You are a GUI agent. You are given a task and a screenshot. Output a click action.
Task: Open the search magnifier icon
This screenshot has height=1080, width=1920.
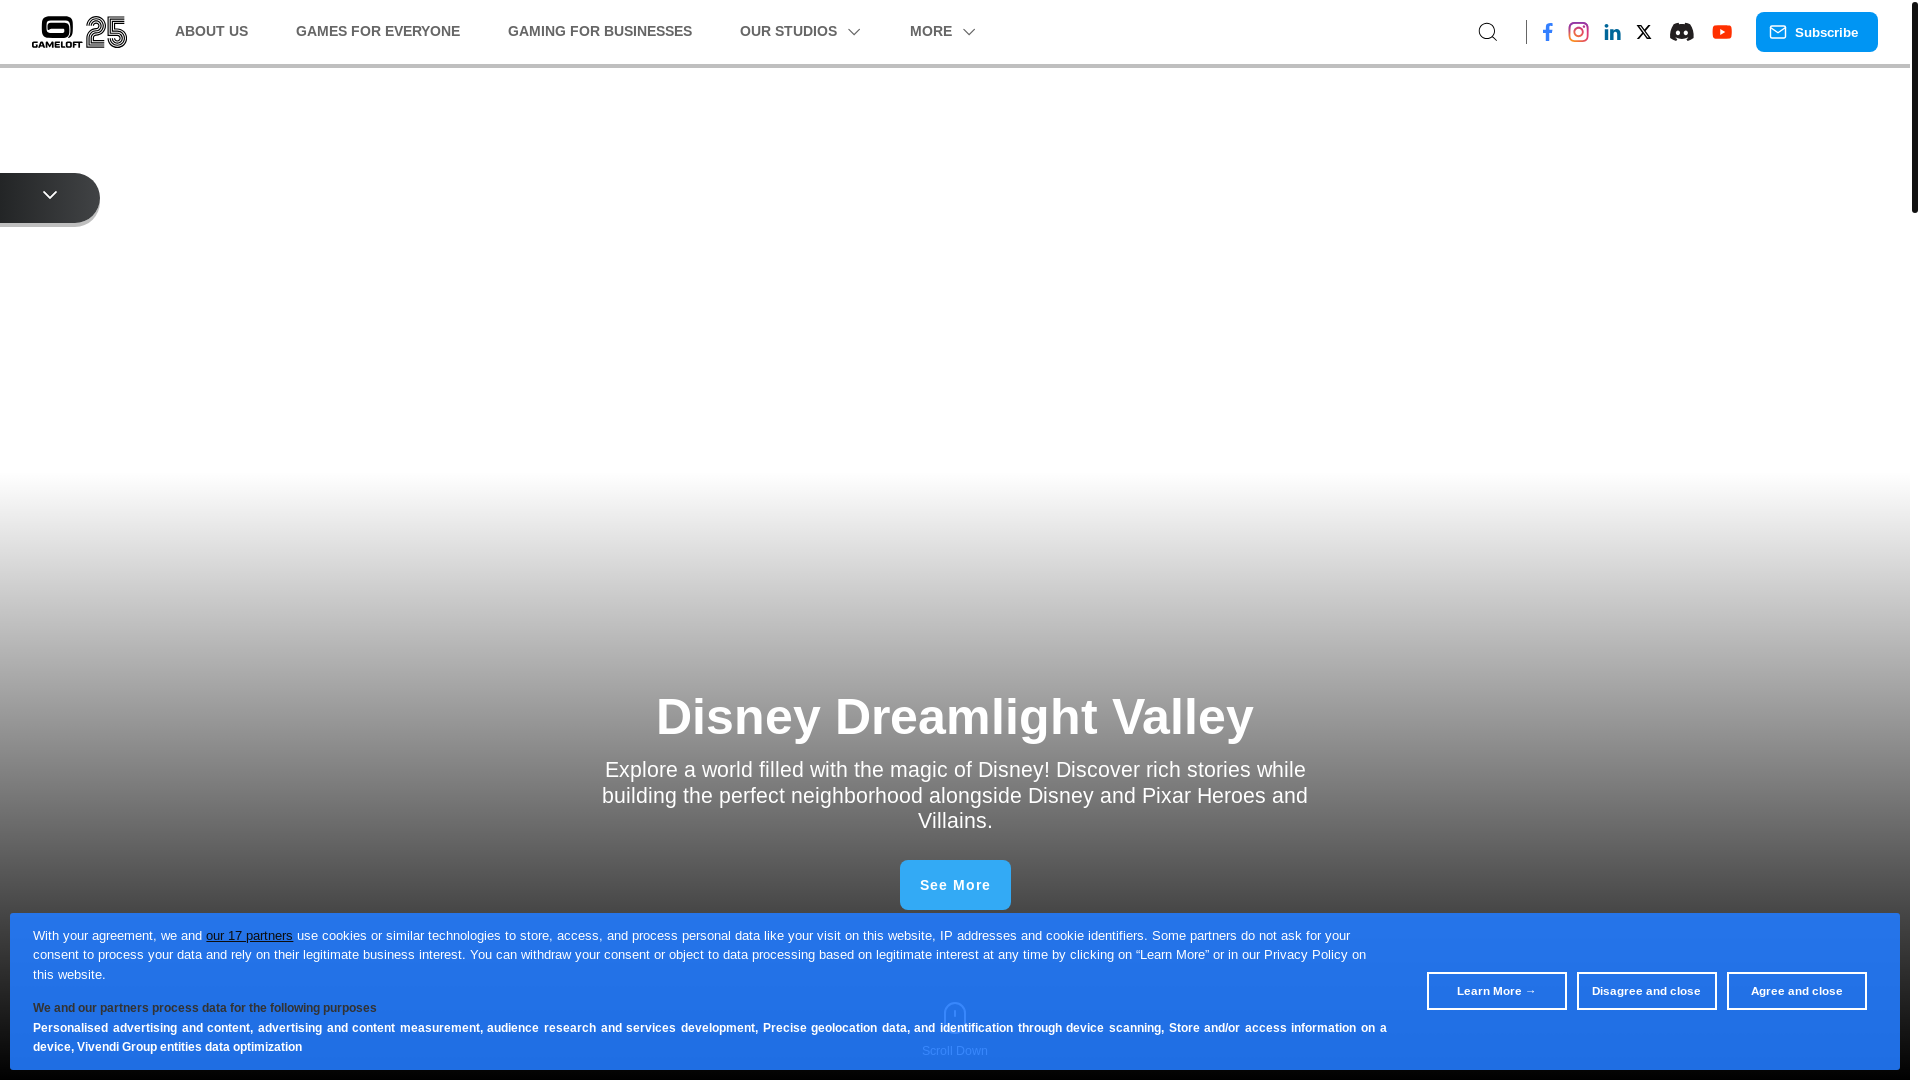[1487, 32]
